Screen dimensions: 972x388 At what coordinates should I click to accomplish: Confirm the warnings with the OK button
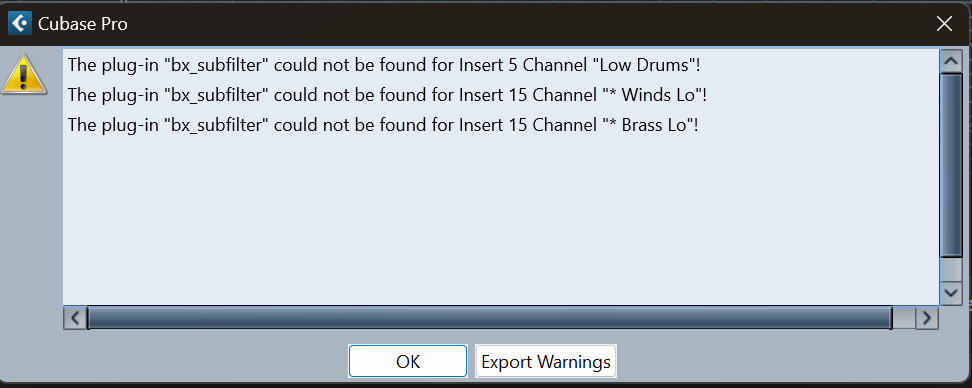pos(408,361)
